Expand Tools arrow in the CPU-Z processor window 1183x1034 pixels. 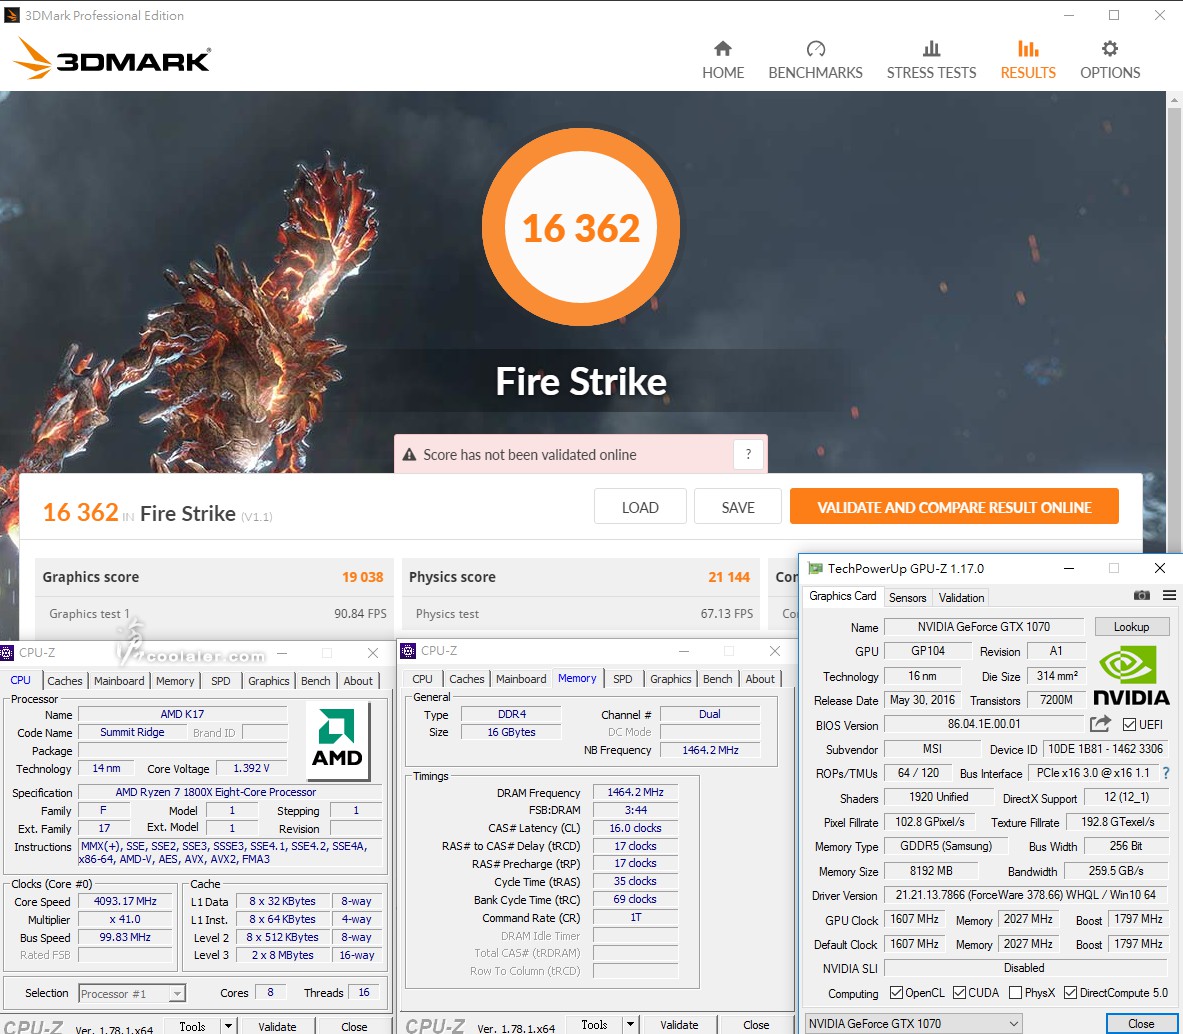click(229, 1026)
